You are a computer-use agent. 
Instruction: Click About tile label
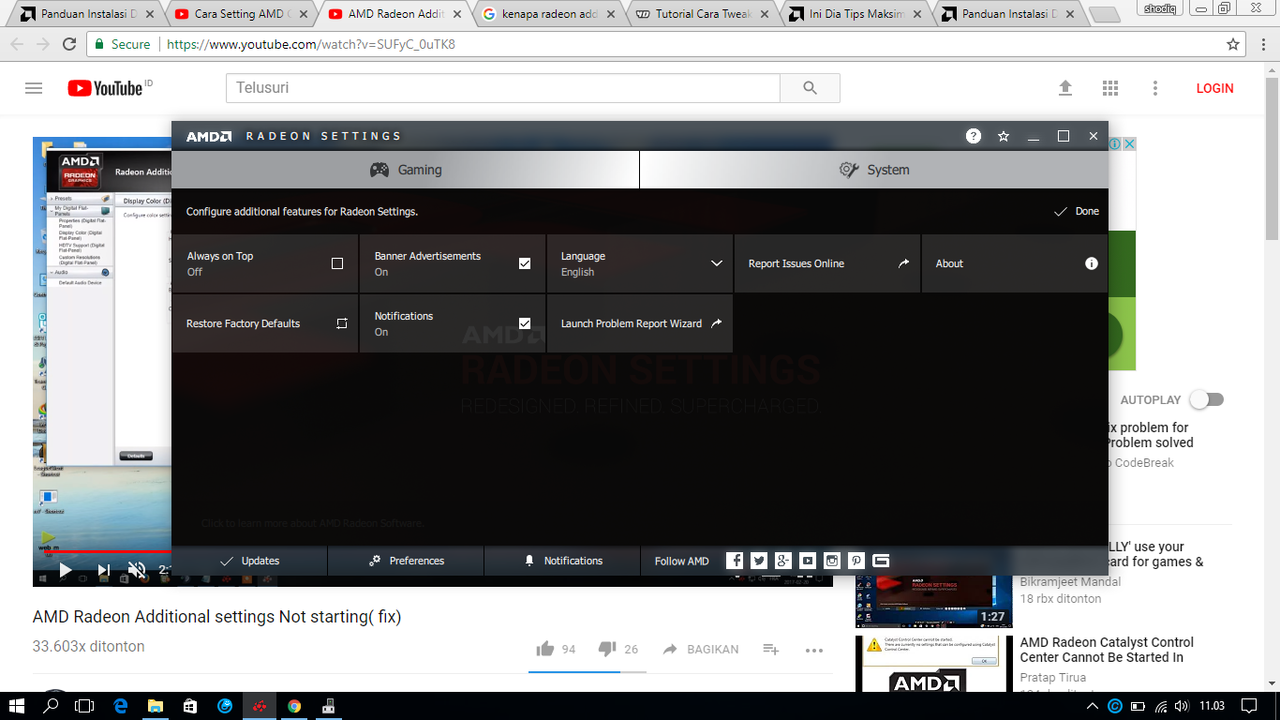949,264
